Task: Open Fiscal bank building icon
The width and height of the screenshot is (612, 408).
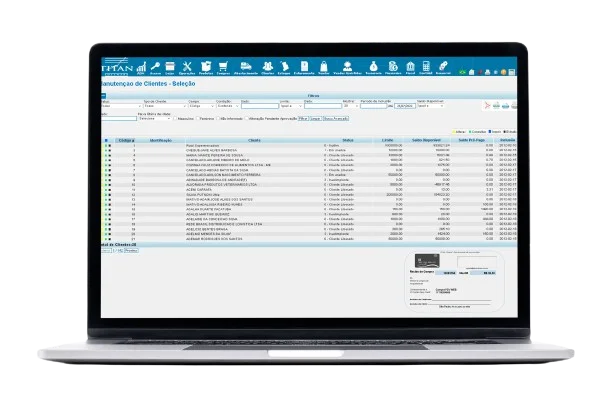Action: (410, 67)
